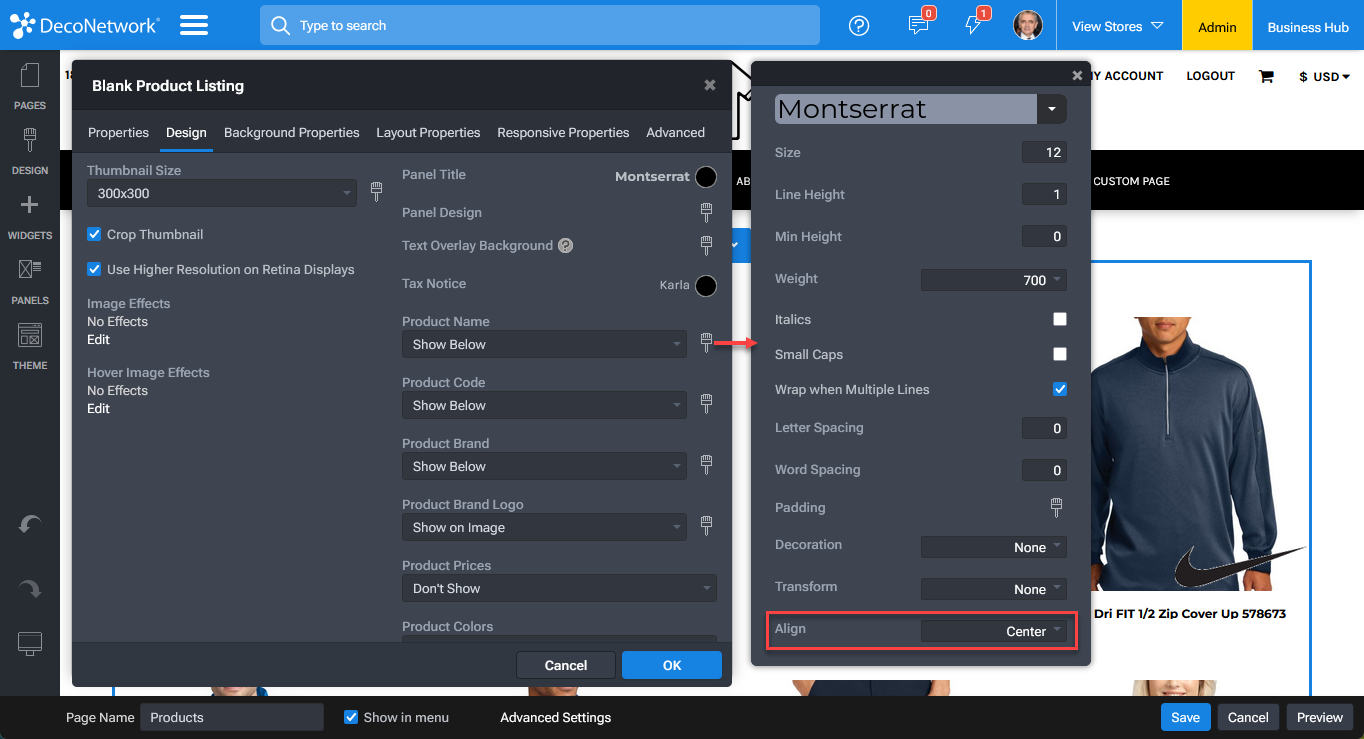Click the Undo arrow in left sidebar
Screen dimensions: 1364x739
click(30, 524)
